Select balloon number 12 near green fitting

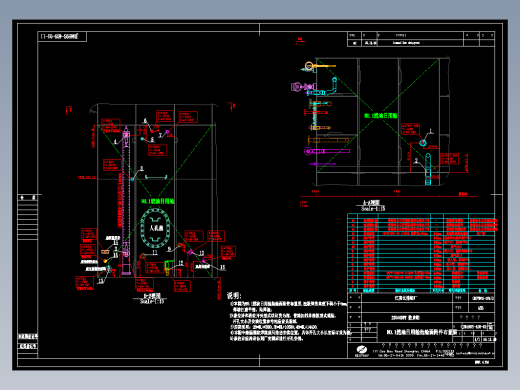(x=180, y=263)
